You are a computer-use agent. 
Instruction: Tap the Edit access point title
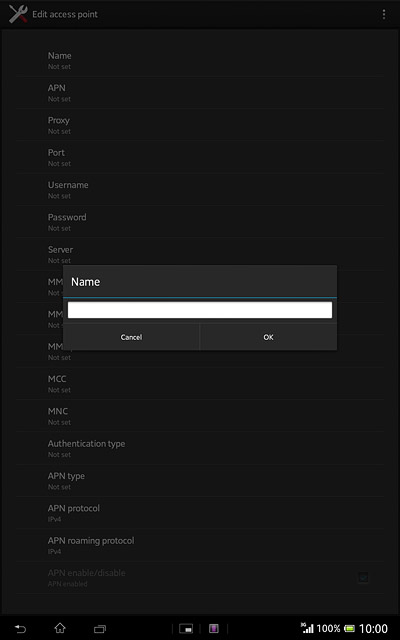click(x=65, y=14)
